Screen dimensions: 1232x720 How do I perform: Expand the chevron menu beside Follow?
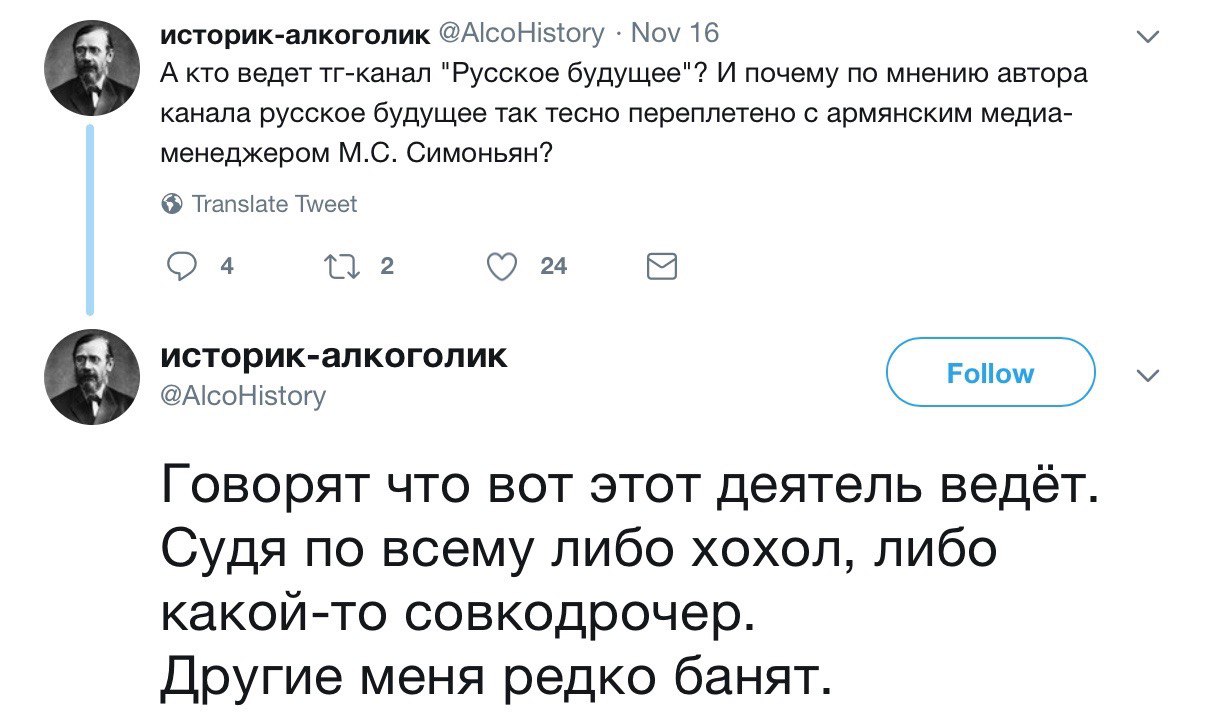coord(1149,377)
